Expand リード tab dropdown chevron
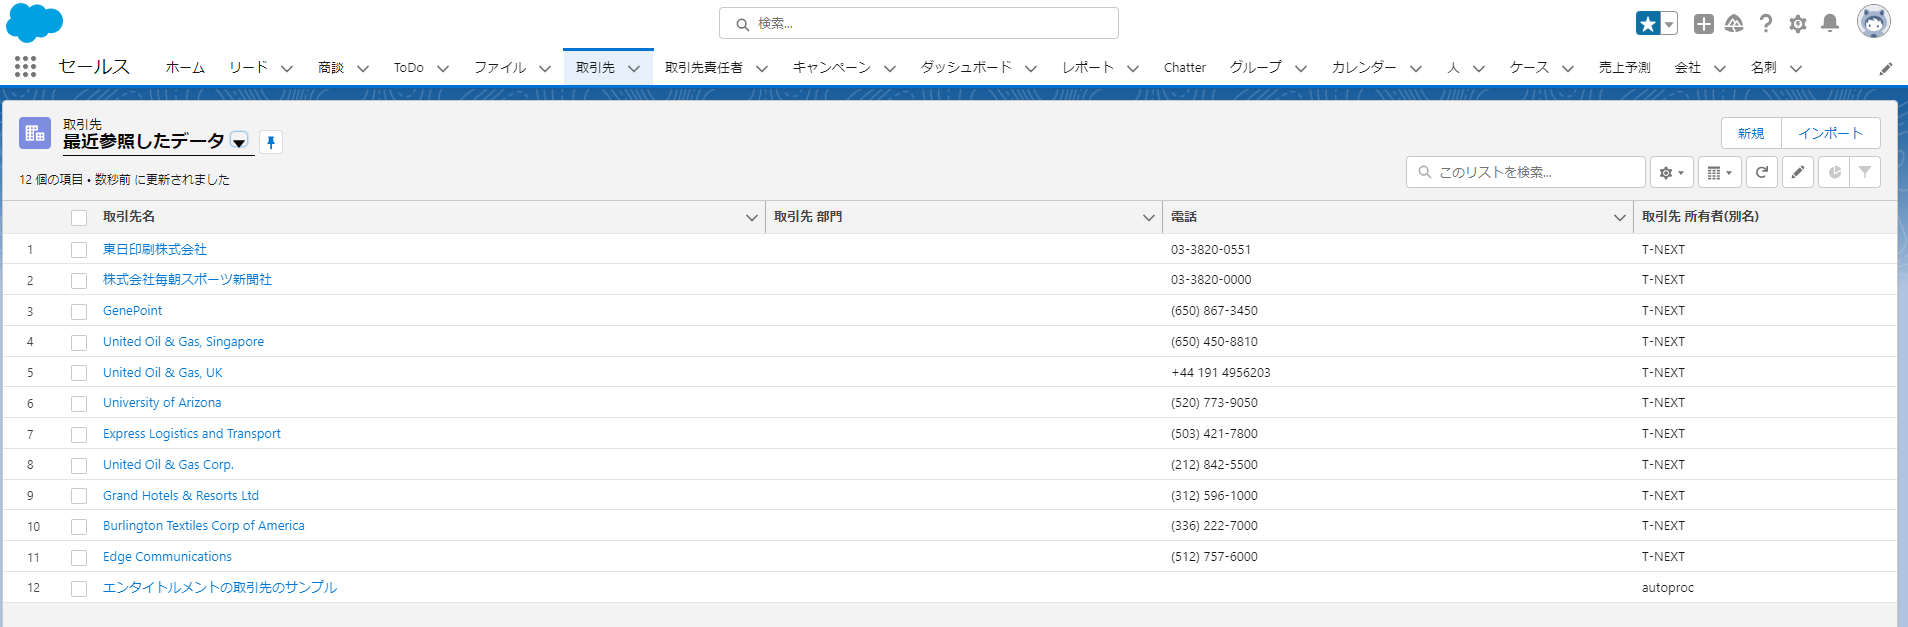The image size is (1908, 627). click(x=287, y=68)
